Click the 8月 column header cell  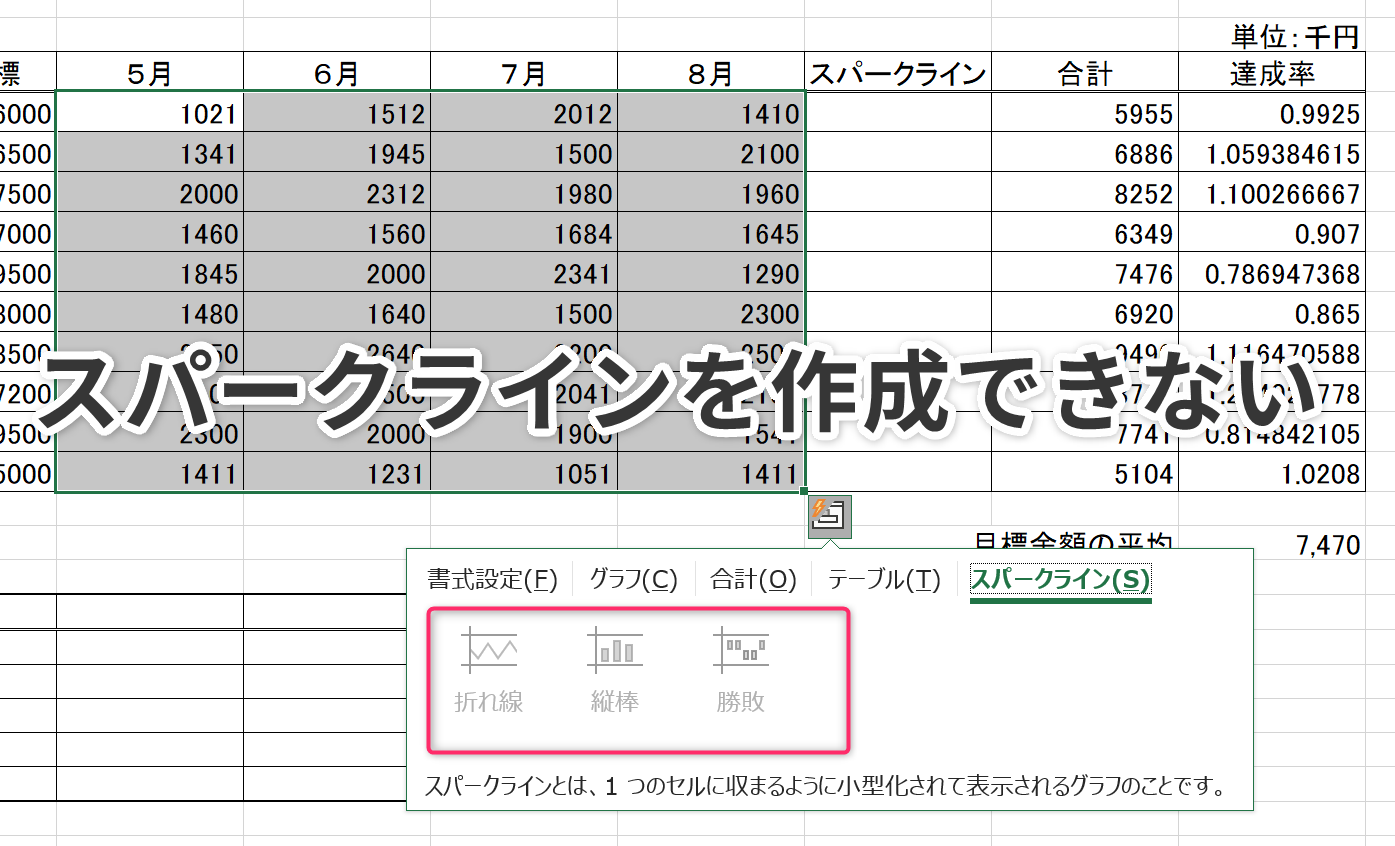click(711, 72)
